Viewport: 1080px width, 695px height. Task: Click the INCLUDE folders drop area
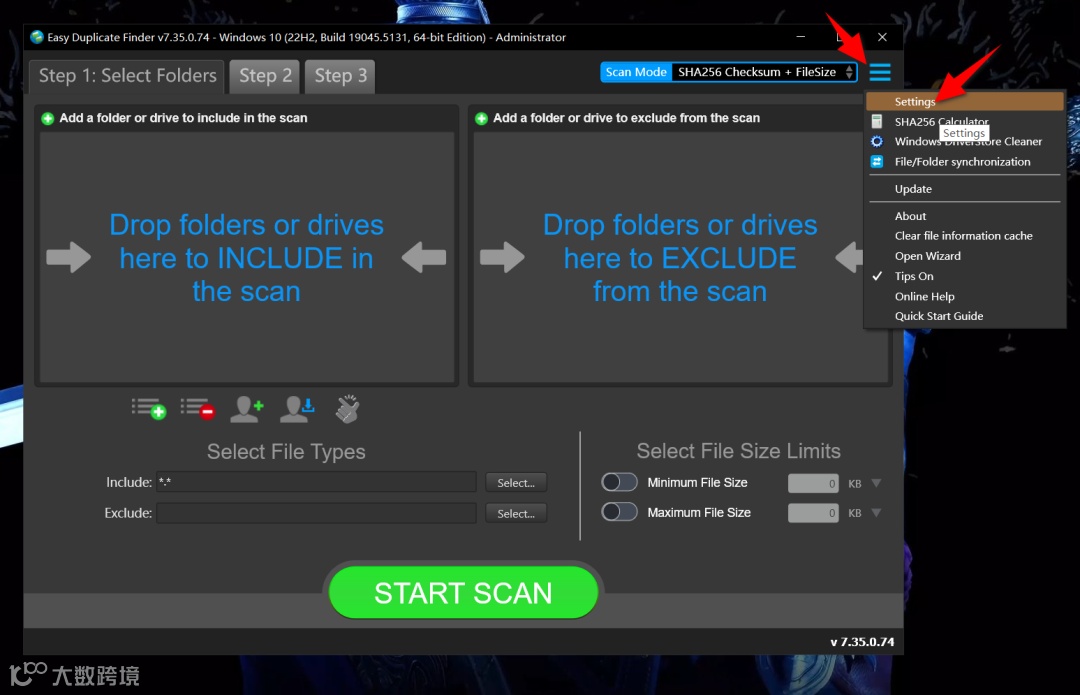point(247,257)
